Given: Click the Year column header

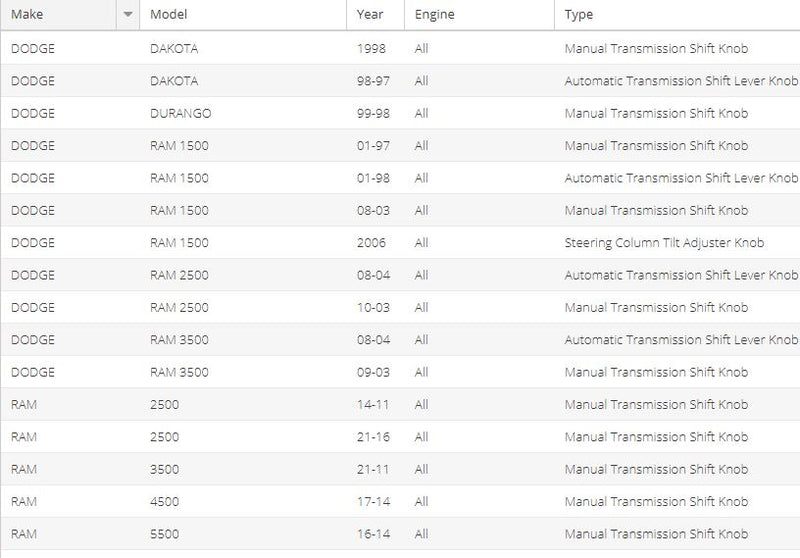Looking at the screenshot, I should point(376,14).
